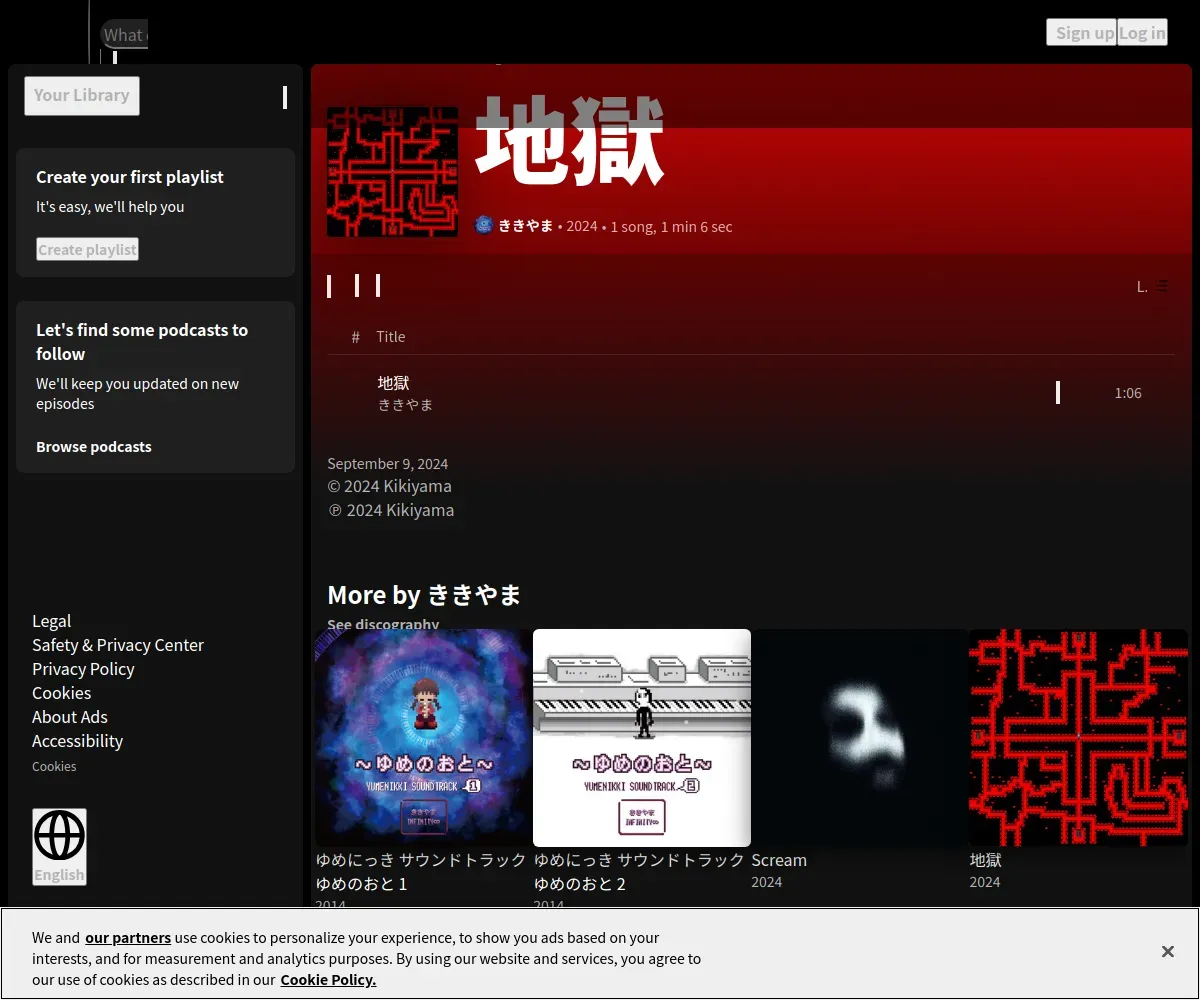Click the 地獄 title below its card

coord(985,860)
